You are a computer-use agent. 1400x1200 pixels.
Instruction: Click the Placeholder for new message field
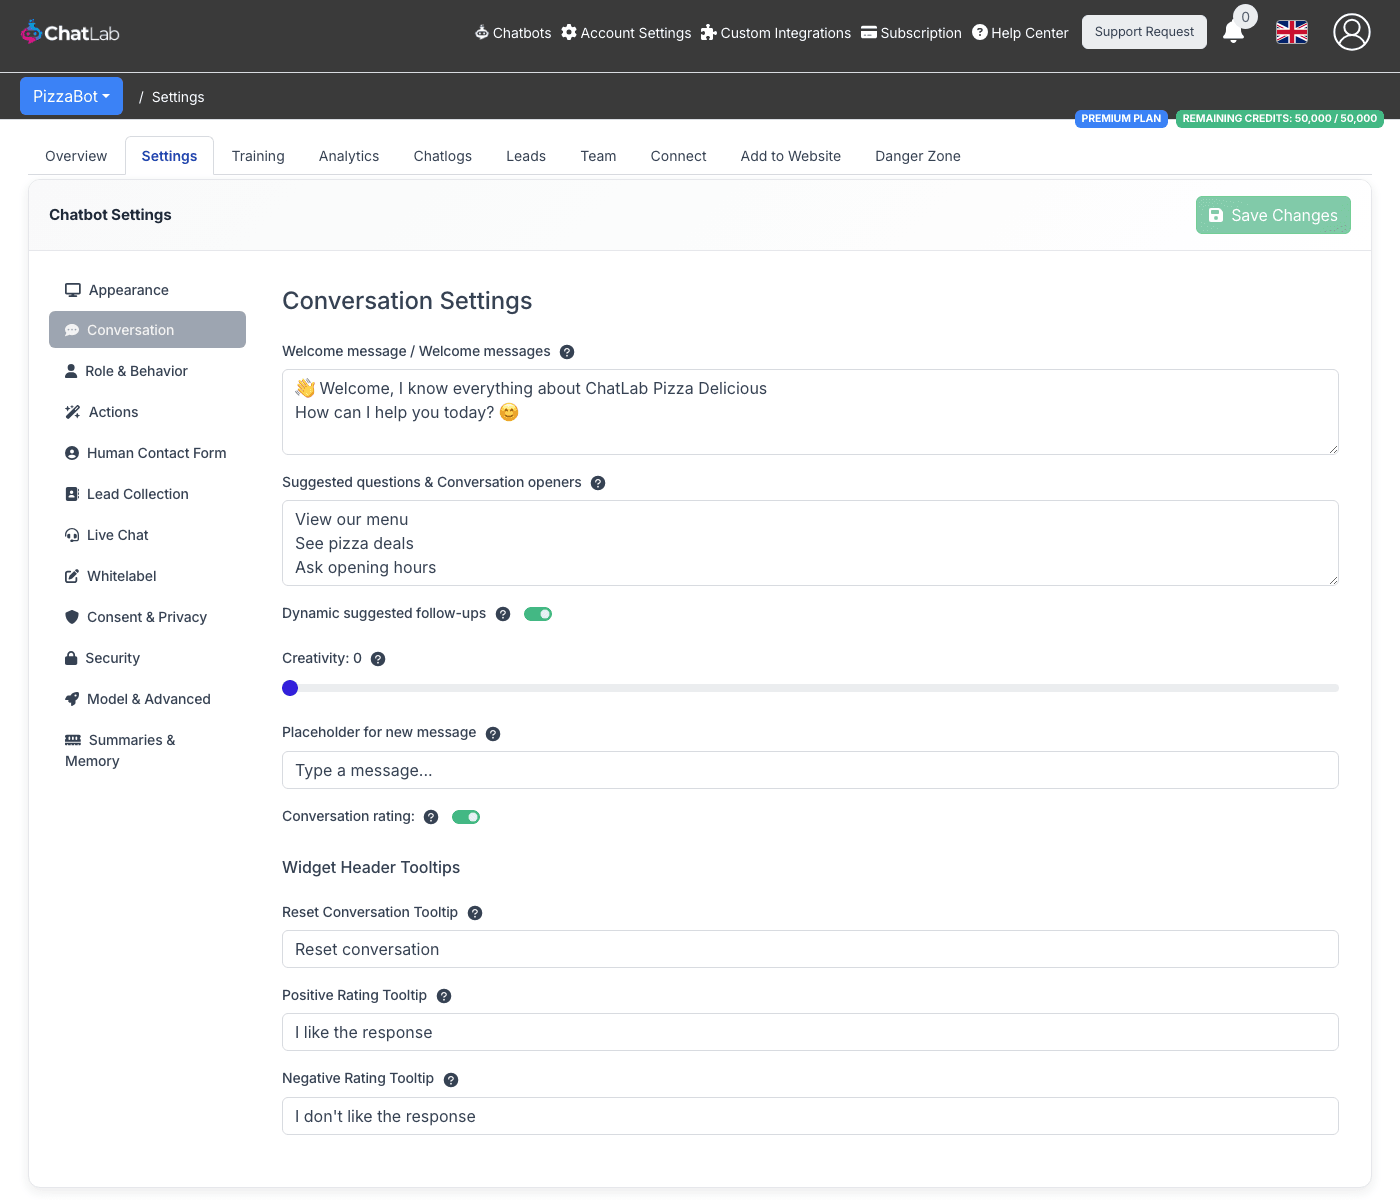(810, 770)
